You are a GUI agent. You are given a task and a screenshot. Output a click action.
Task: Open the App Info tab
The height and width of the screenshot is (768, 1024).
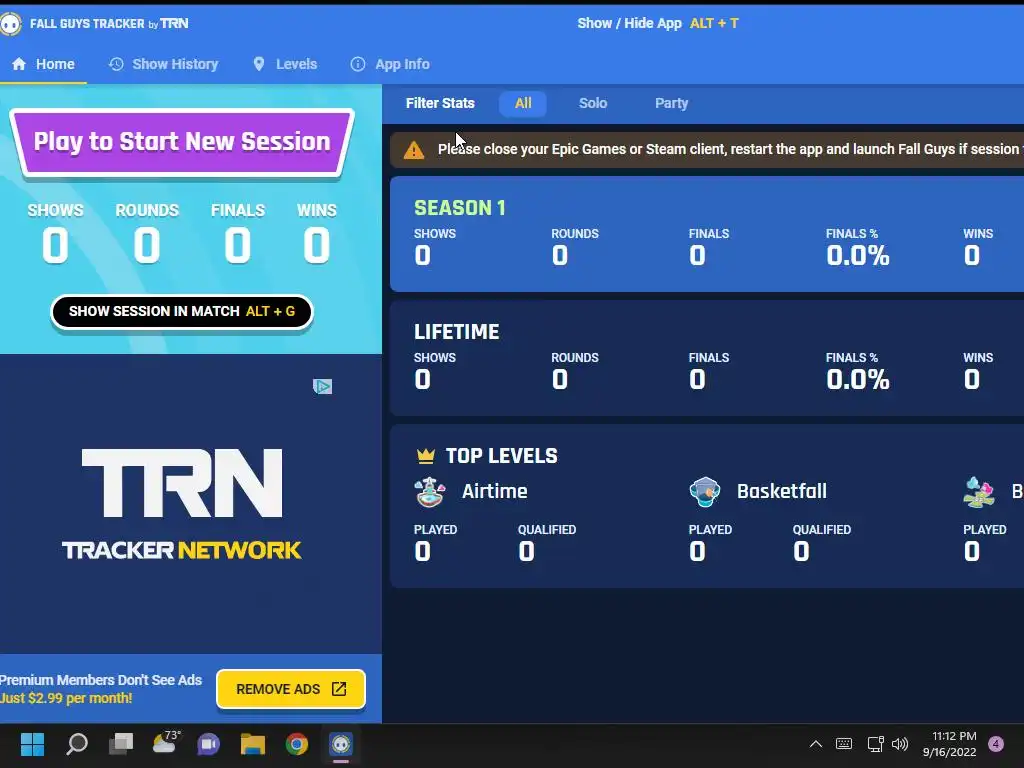click(390, 64)
